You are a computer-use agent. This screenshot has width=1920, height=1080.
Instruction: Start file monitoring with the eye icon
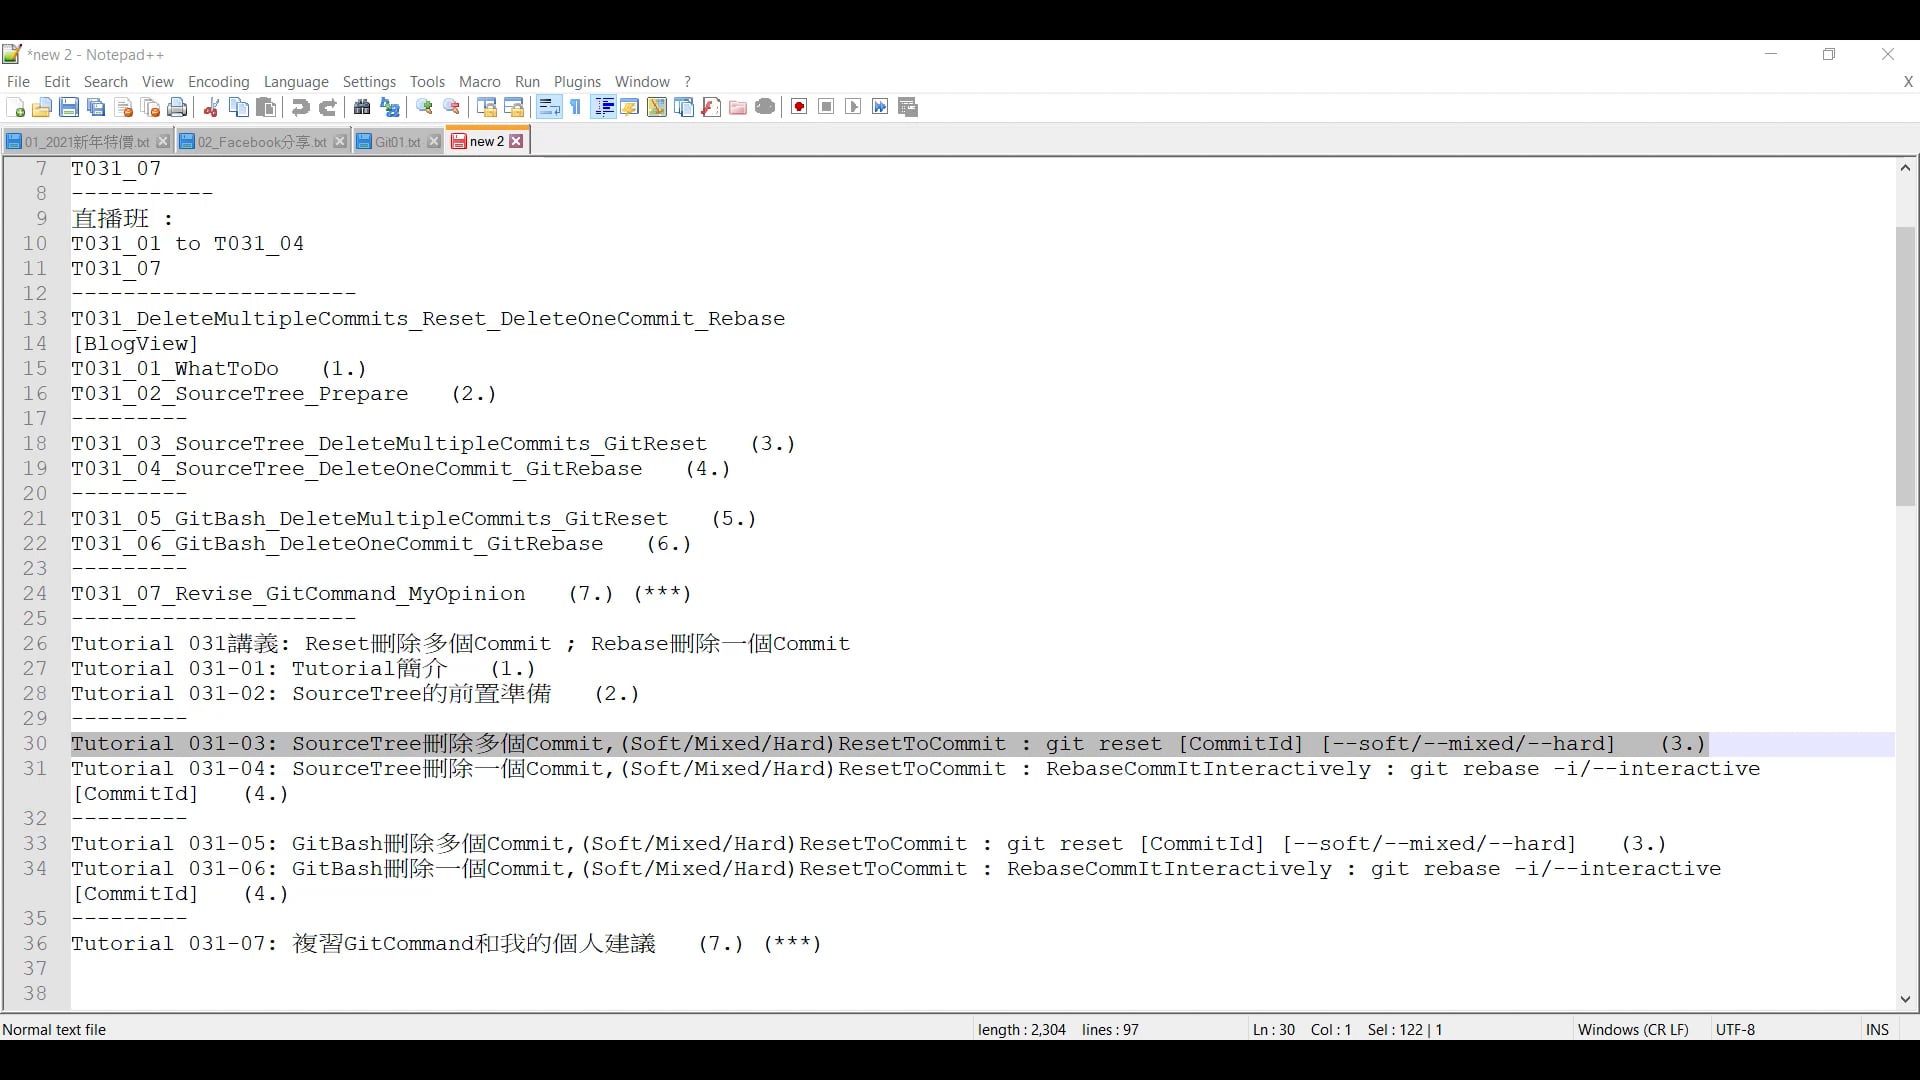pyautogui.click(x=766, y=107)
